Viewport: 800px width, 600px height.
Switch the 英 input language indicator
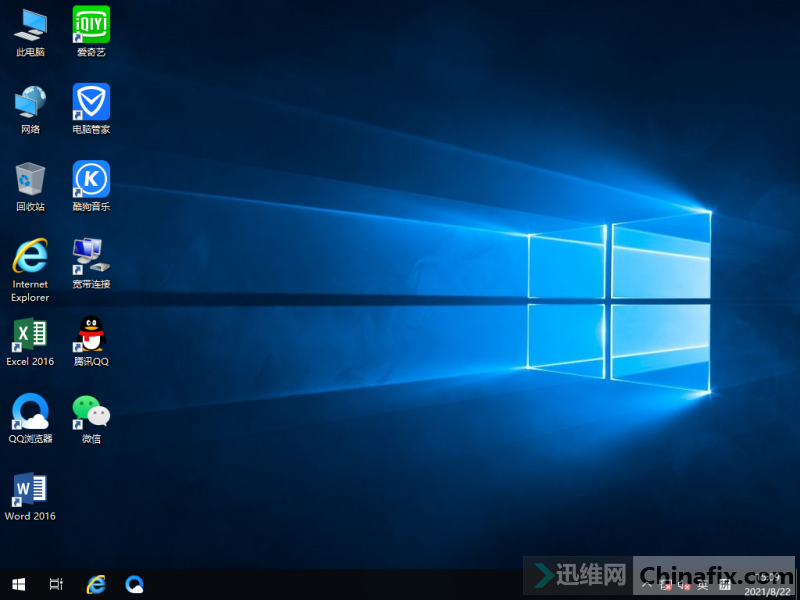point(703,585)
